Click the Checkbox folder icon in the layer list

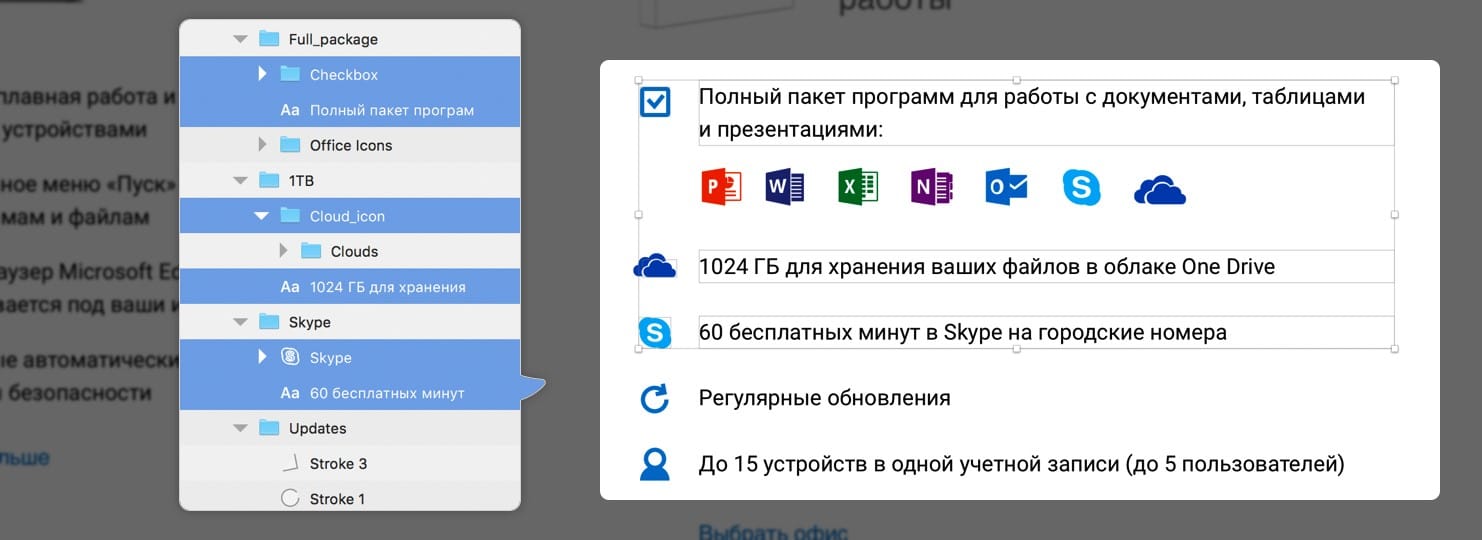(290, 74)
